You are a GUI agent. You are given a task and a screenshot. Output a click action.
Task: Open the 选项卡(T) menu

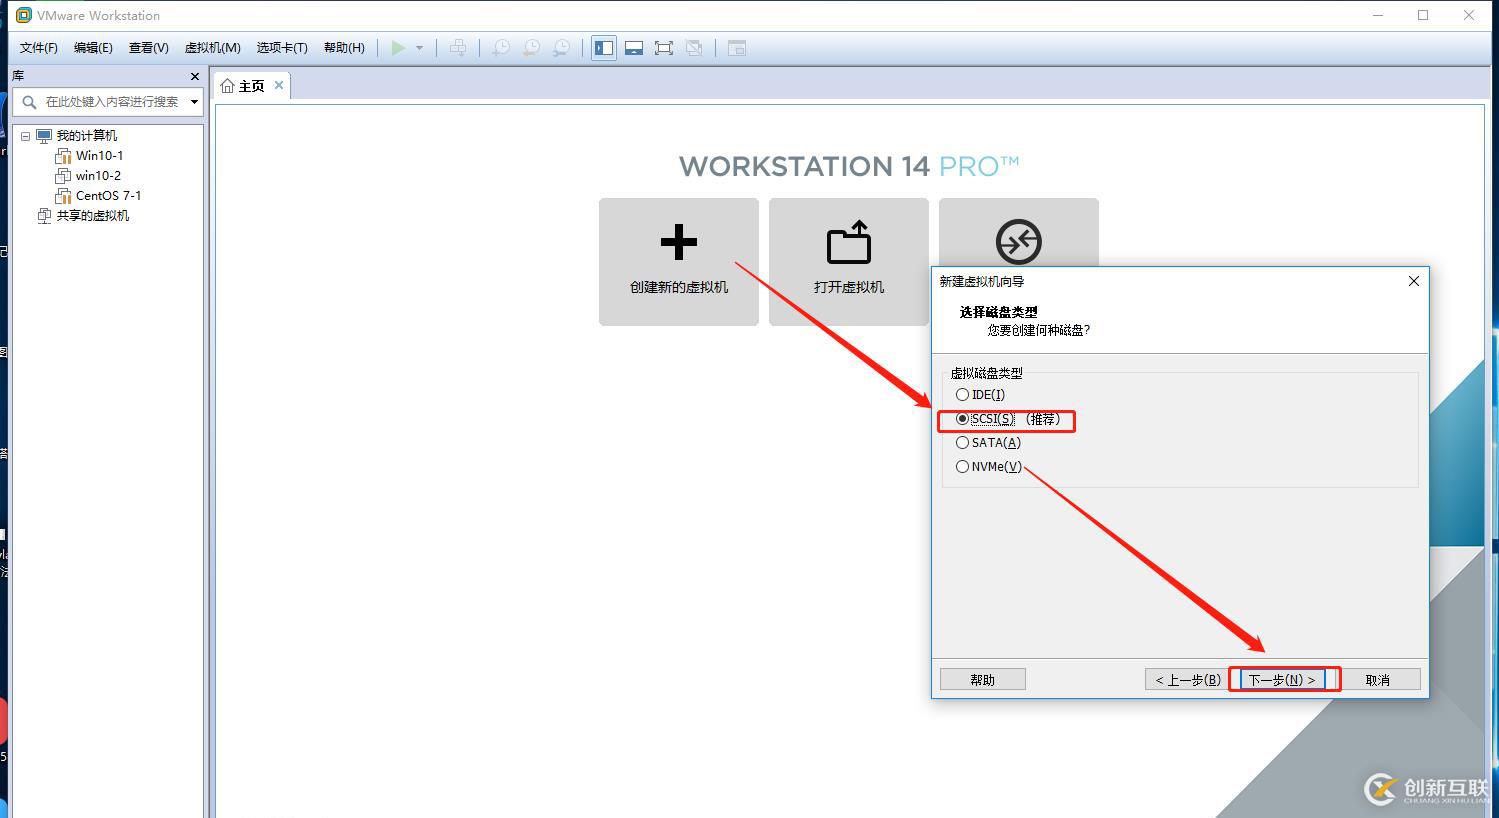click(x=282, y=48)
